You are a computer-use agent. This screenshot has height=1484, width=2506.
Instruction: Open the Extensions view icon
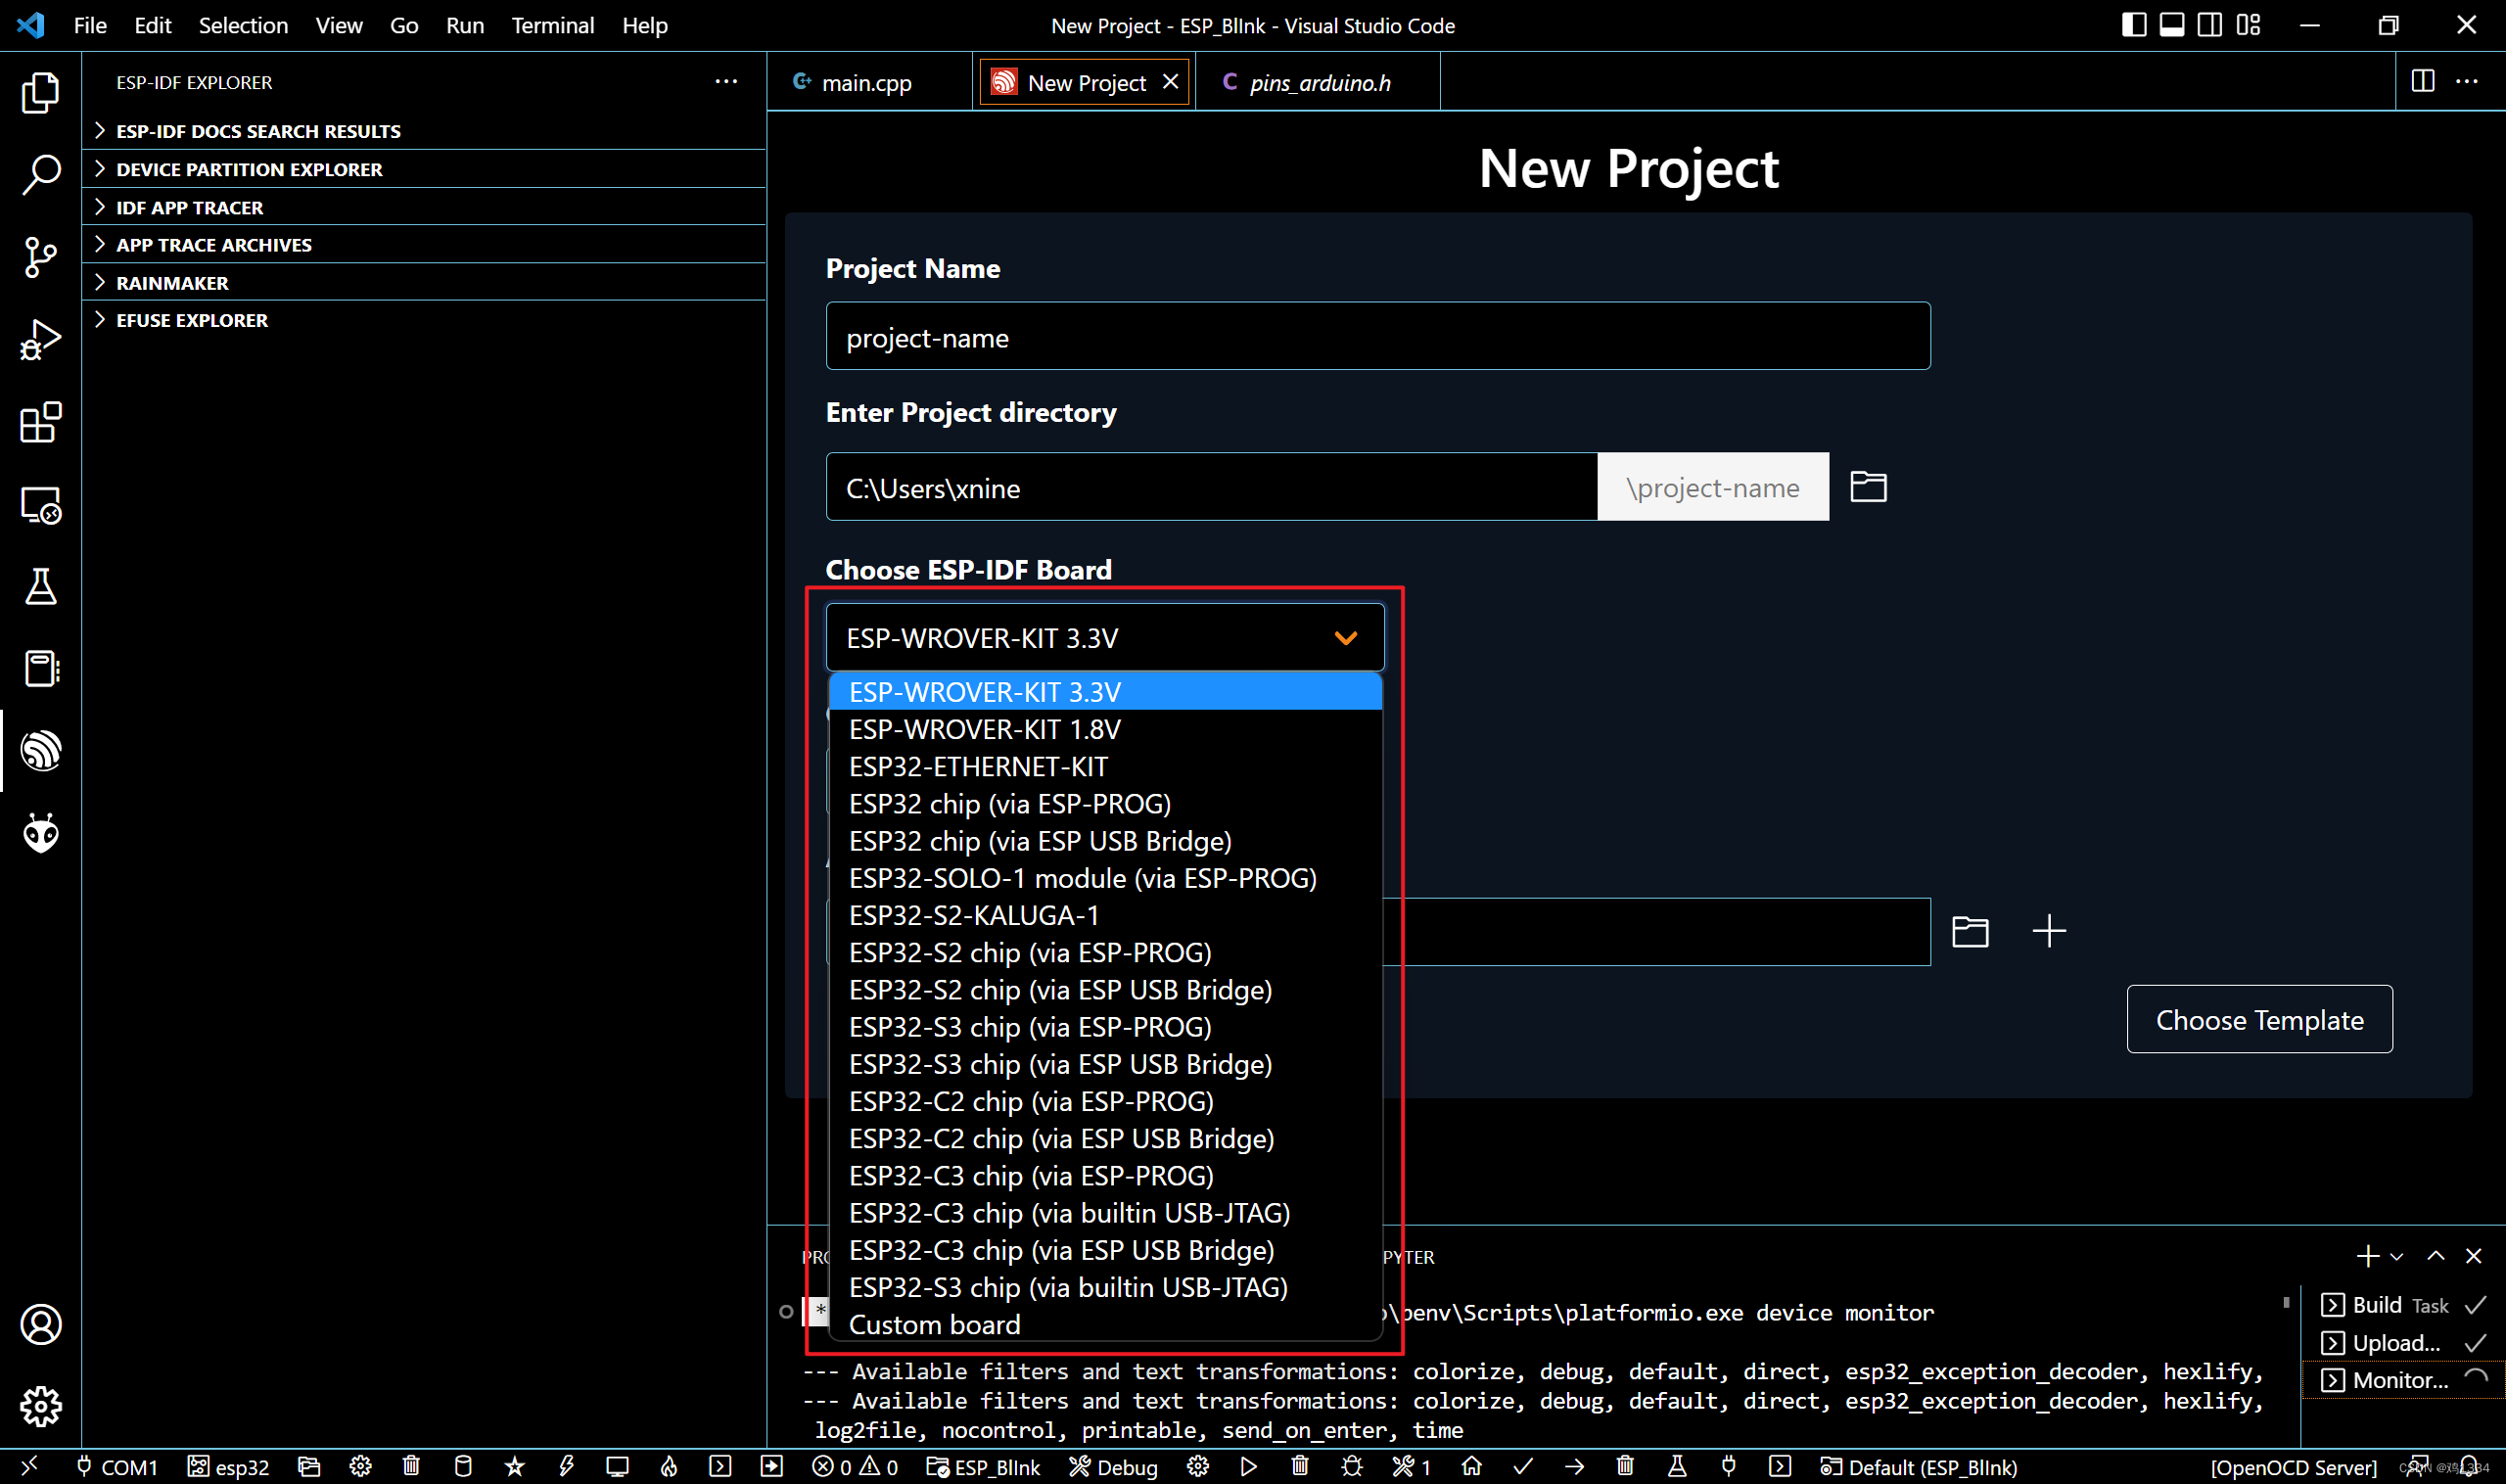coord(40,422)
